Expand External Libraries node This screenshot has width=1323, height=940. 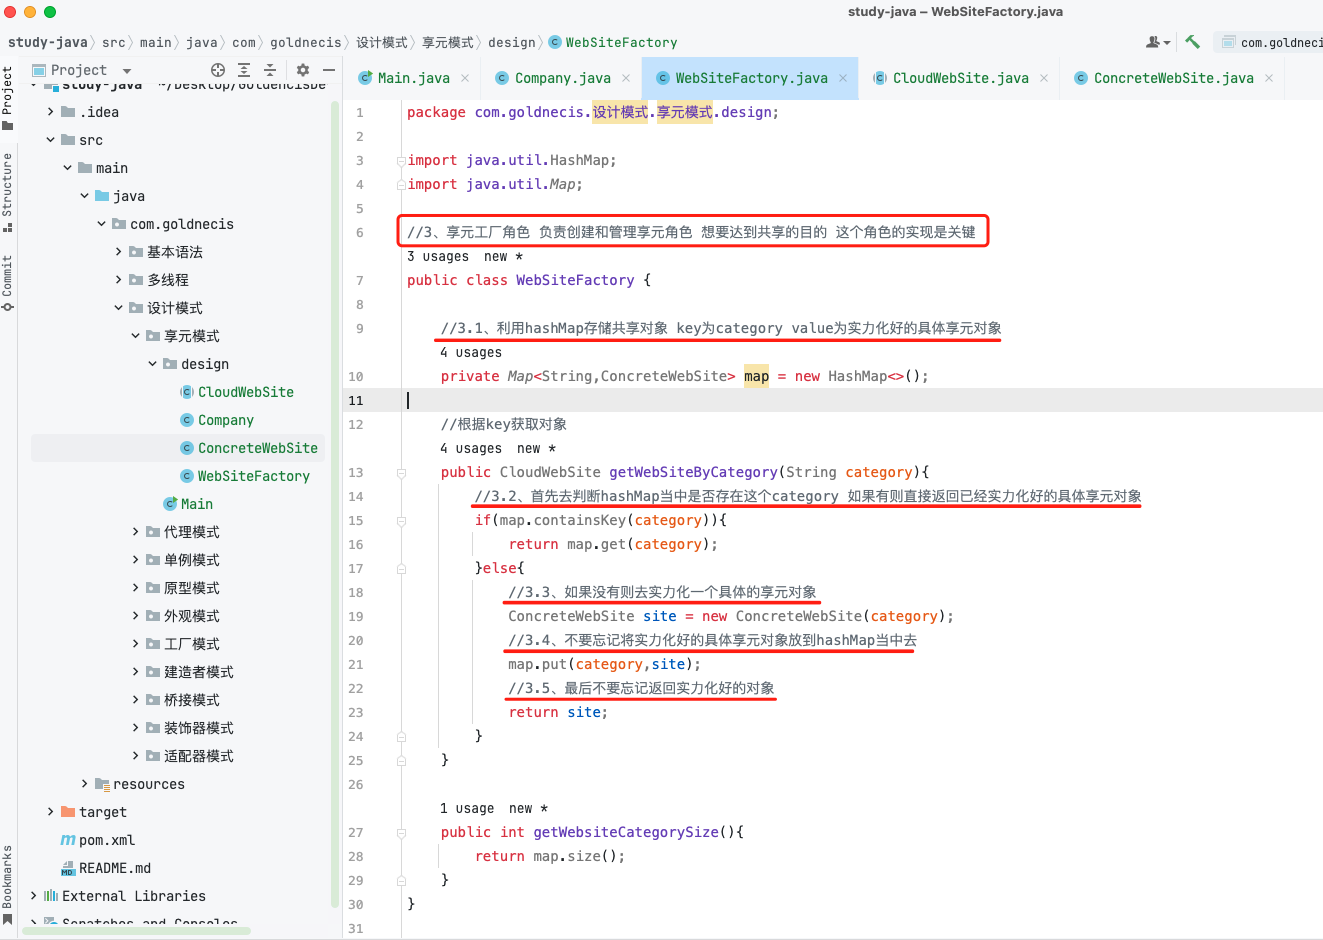tap(34, 896)
